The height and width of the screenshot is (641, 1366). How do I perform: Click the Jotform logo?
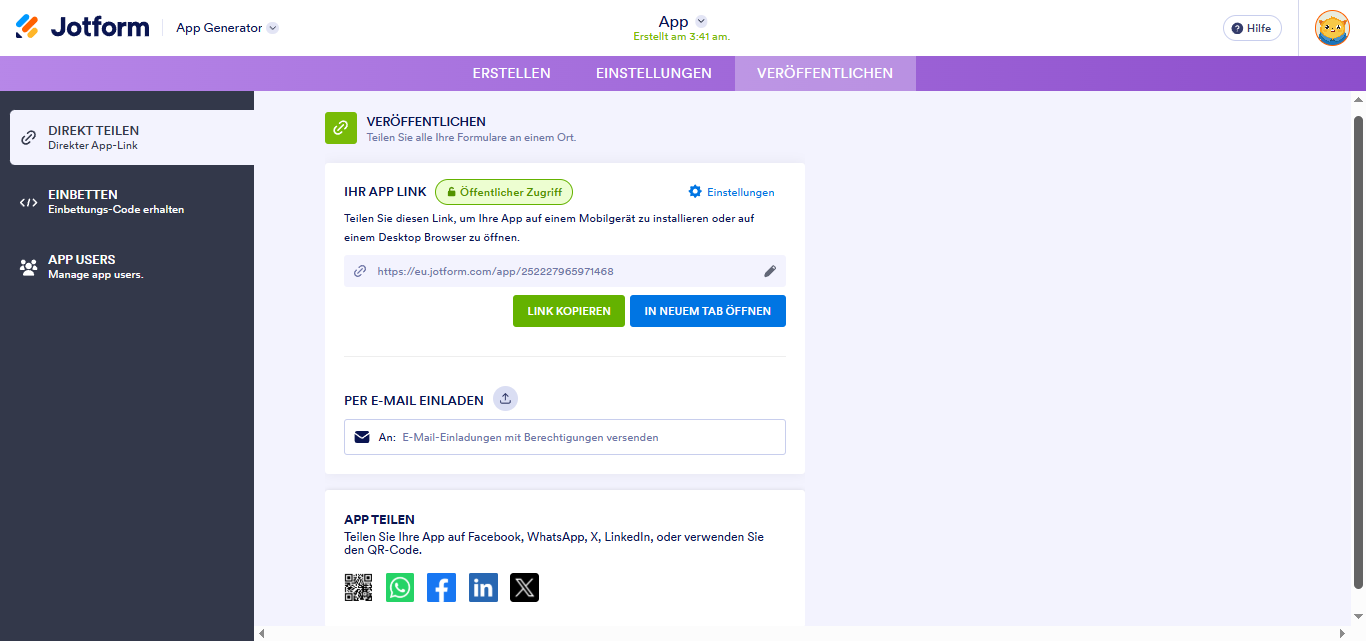82,27
